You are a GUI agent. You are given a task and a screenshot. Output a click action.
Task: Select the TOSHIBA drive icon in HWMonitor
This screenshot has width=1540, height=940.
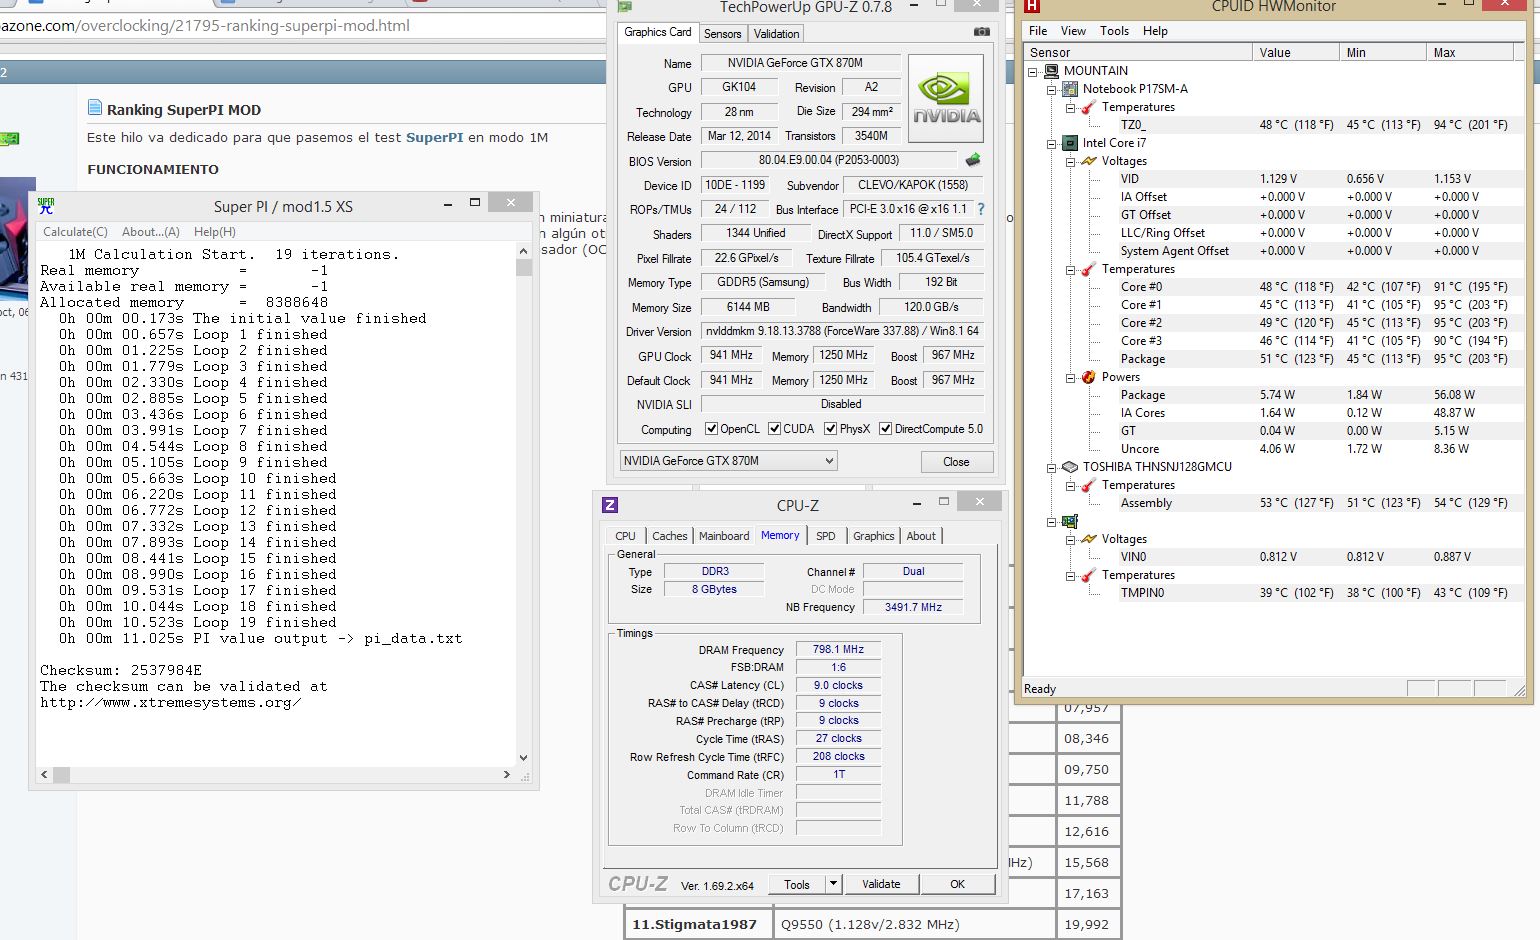coord(1069,467)
